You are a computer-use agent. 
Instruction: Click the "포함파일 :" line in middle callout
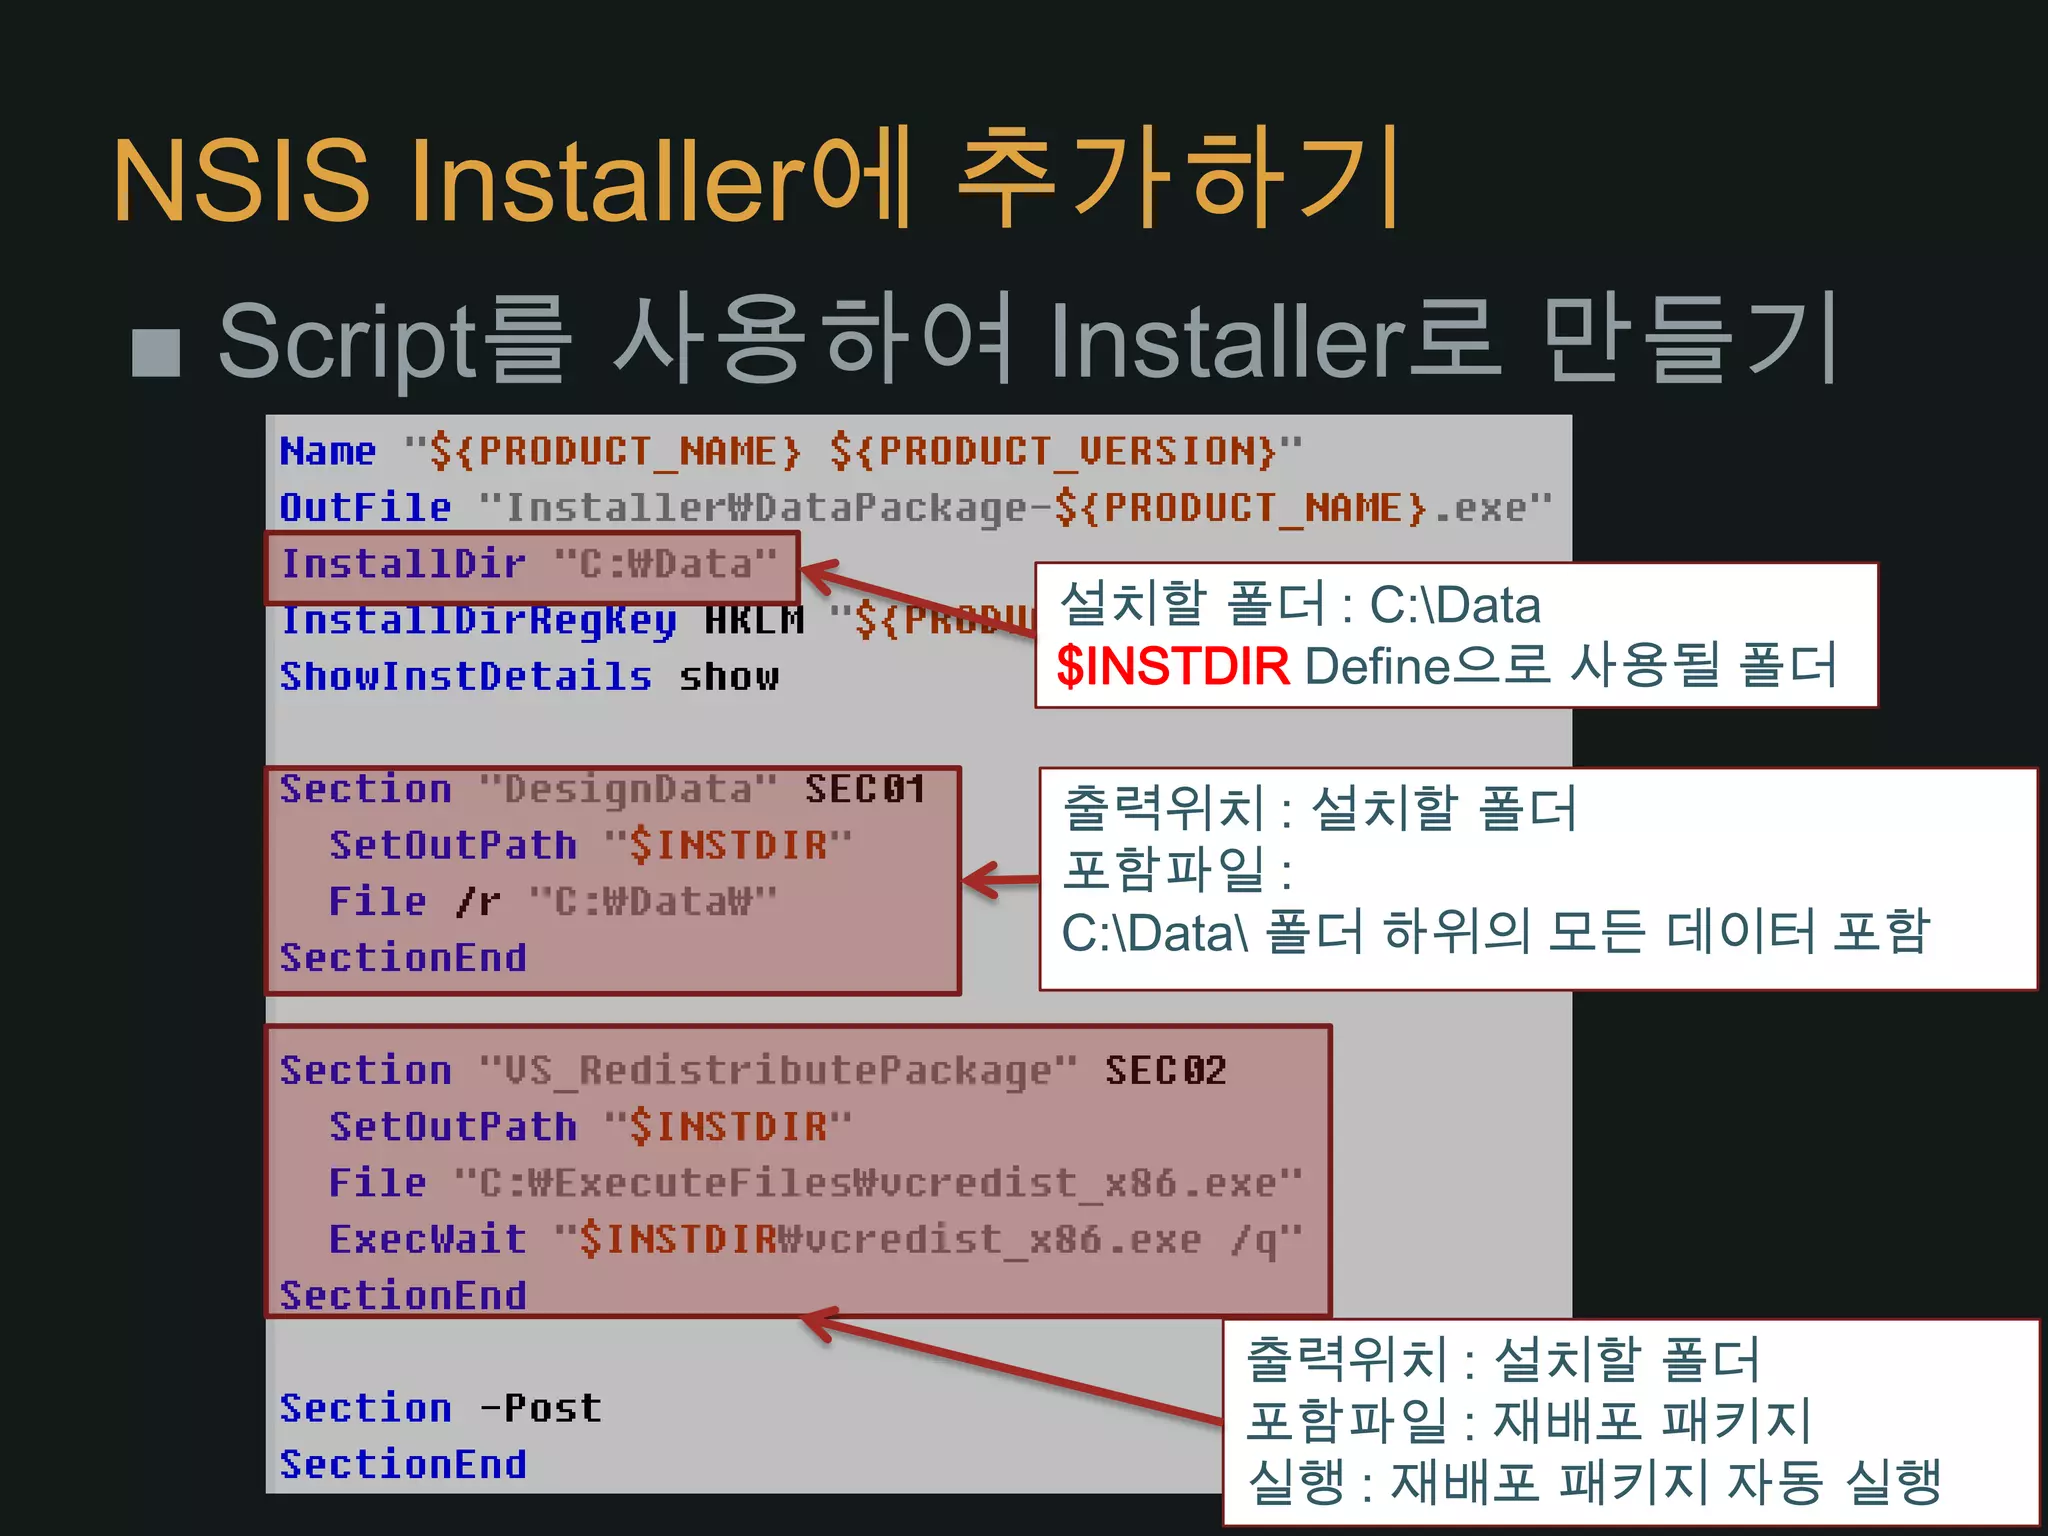click(x=1178, y=869)
